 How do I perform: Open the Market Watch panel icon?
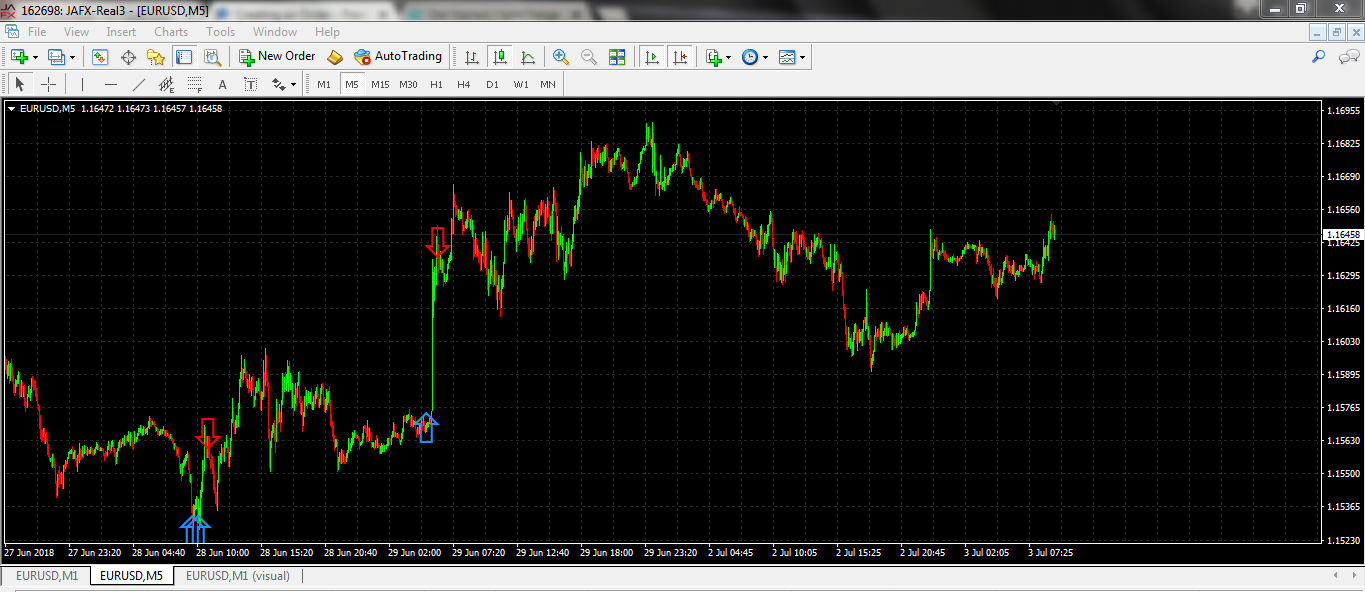[99, 57]
